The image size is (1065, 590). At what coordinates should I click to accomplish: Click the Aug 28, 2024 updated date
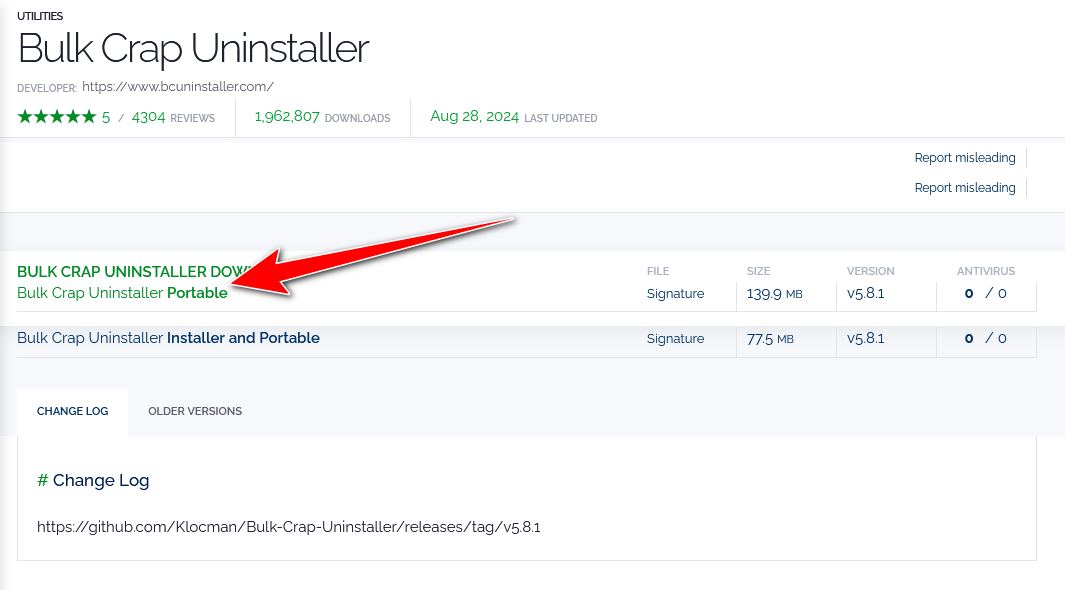[x=474, y=117]
